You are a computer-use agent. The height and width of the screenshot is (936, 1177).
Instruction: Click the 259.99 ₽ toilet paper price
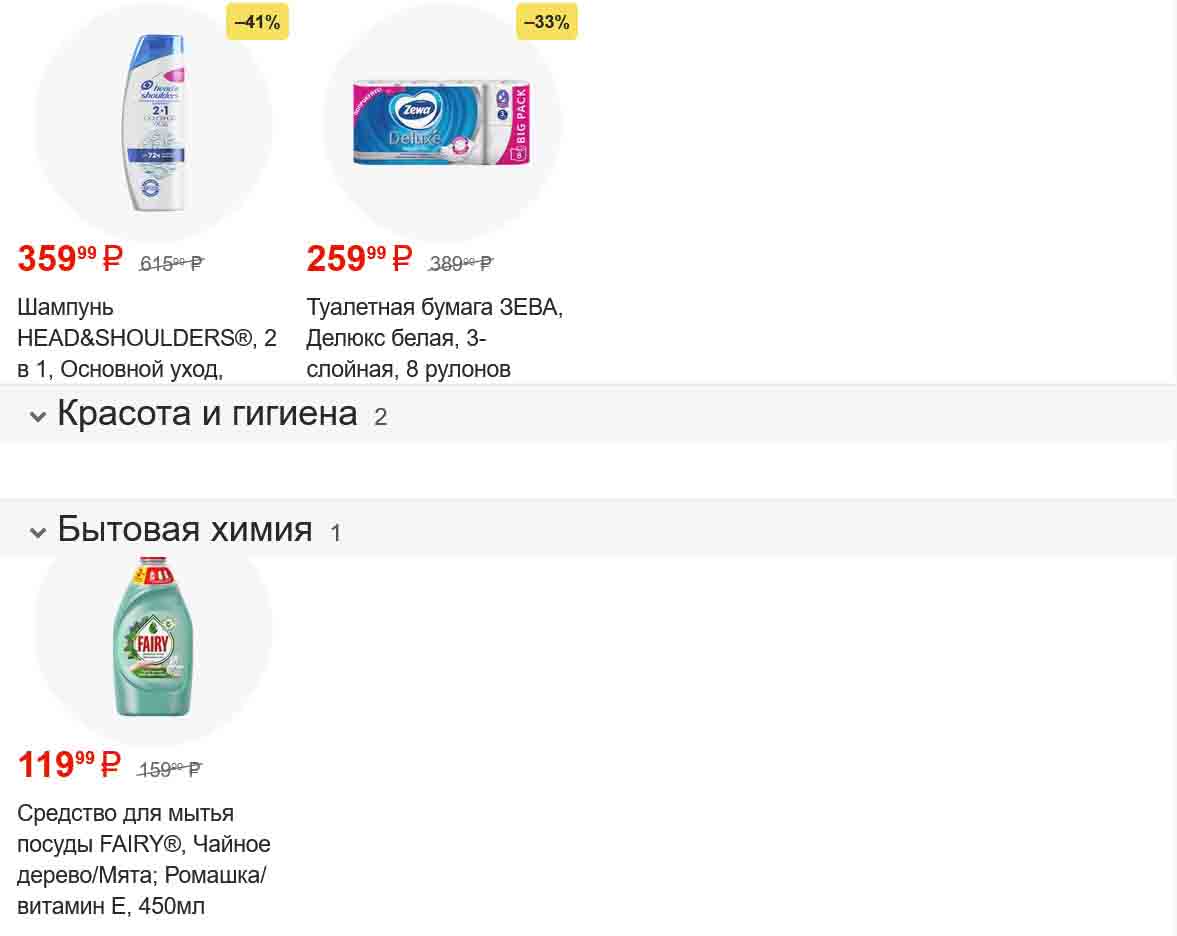pyautogui.click(x=359, y=259)
